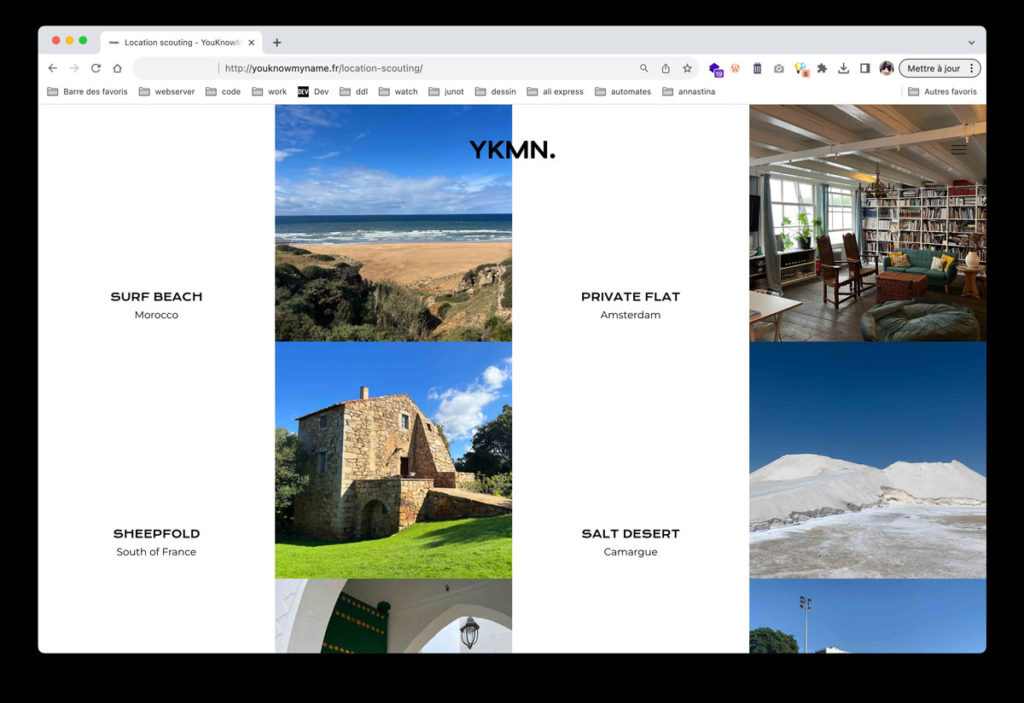
Task: Share this page using the share icon
Action: [x=665, y=68]
